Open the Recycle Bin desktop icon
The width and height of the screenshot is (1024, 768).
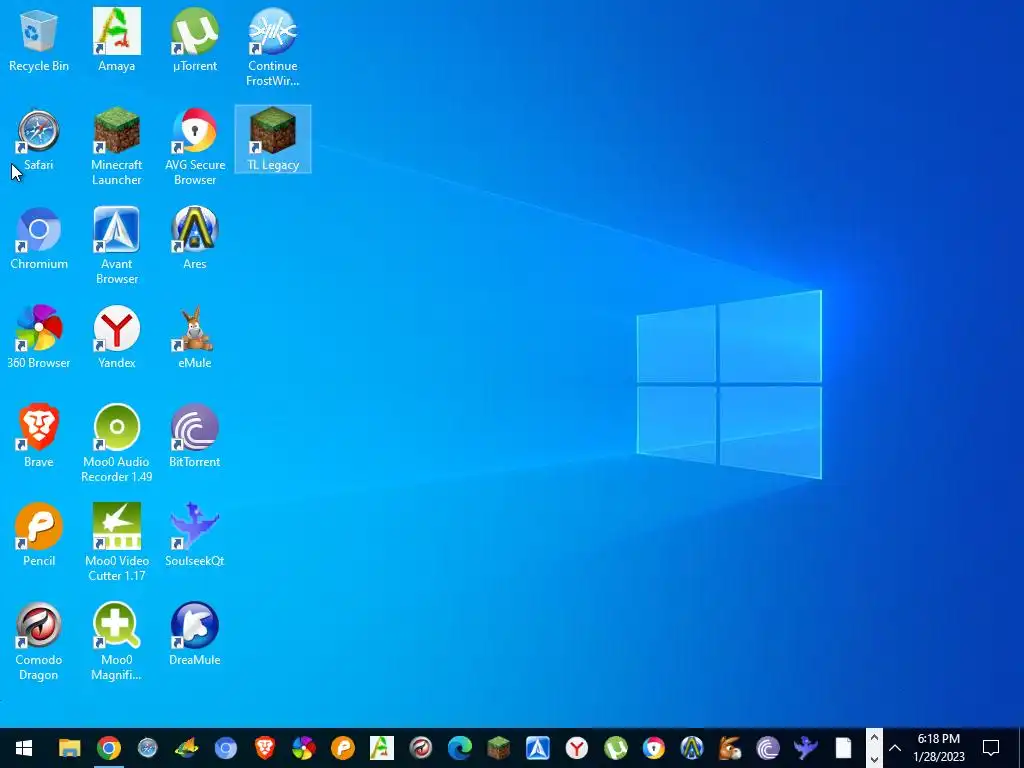click(39, 40)
